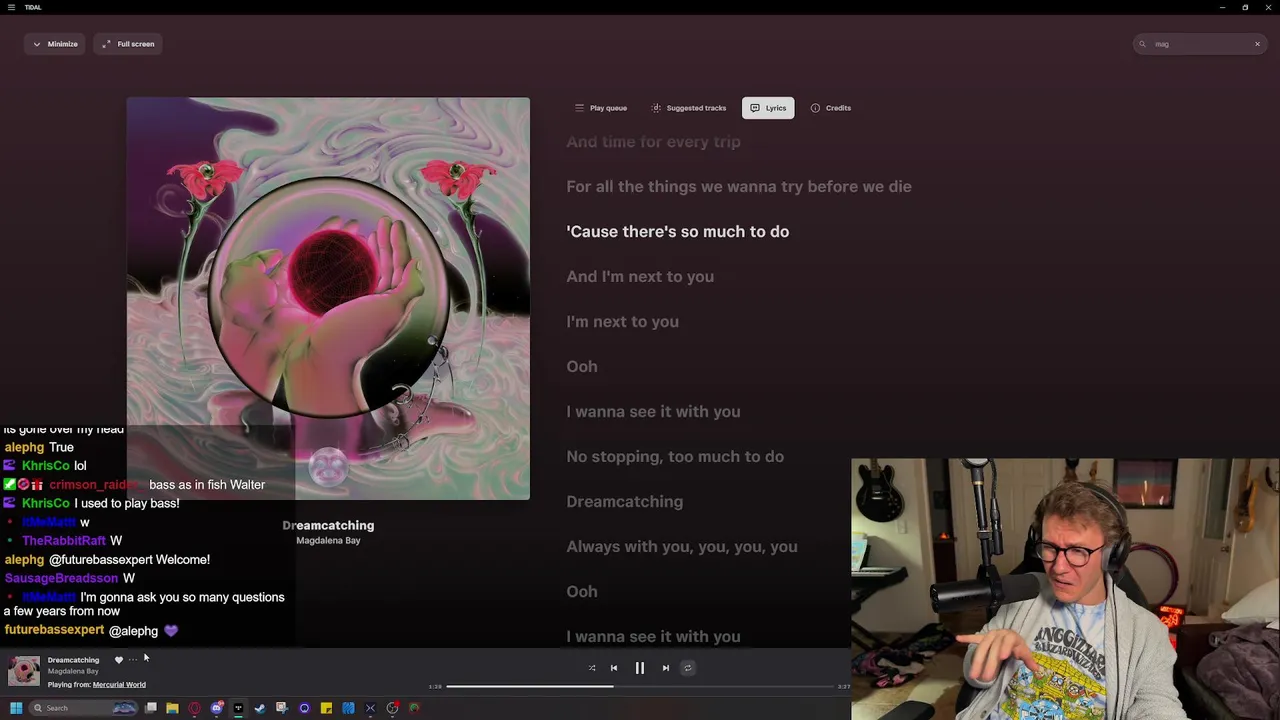
Task: Click the TIDAL taskbar icon
Action: click(x=238, y=708)
